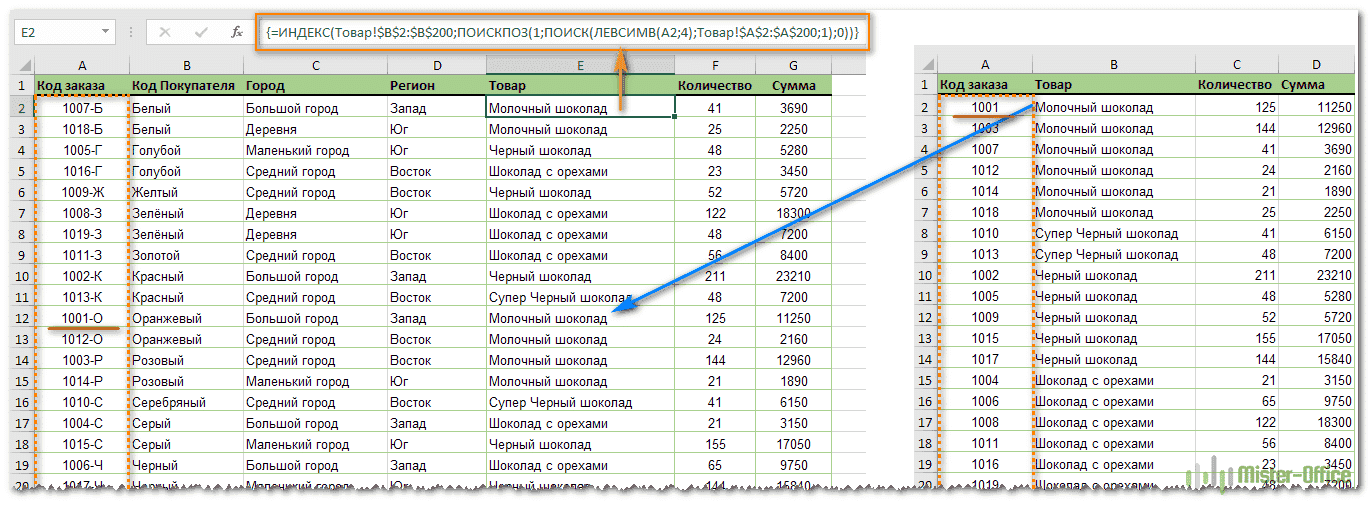The image size is (1369, 507).
Task: Click into the formula bar with ИНДЕКС formula
Action: click(x=560, y=32)
